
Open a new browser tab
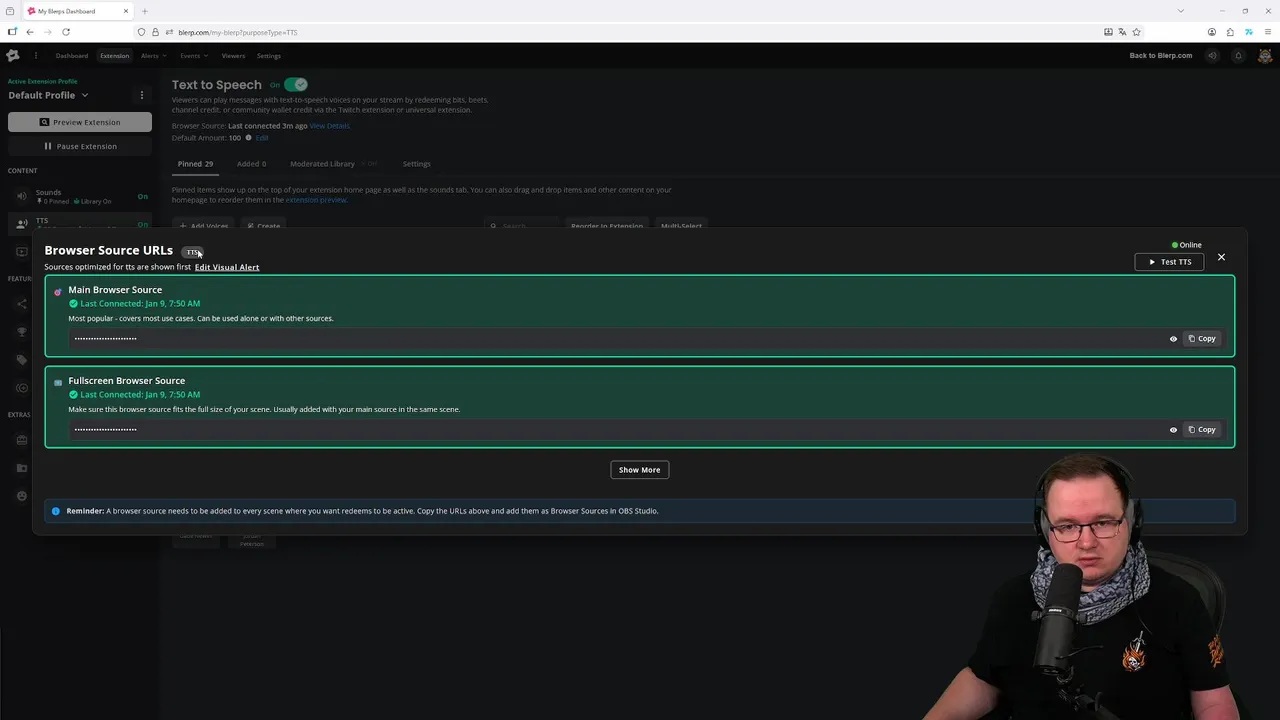(144, 11)
